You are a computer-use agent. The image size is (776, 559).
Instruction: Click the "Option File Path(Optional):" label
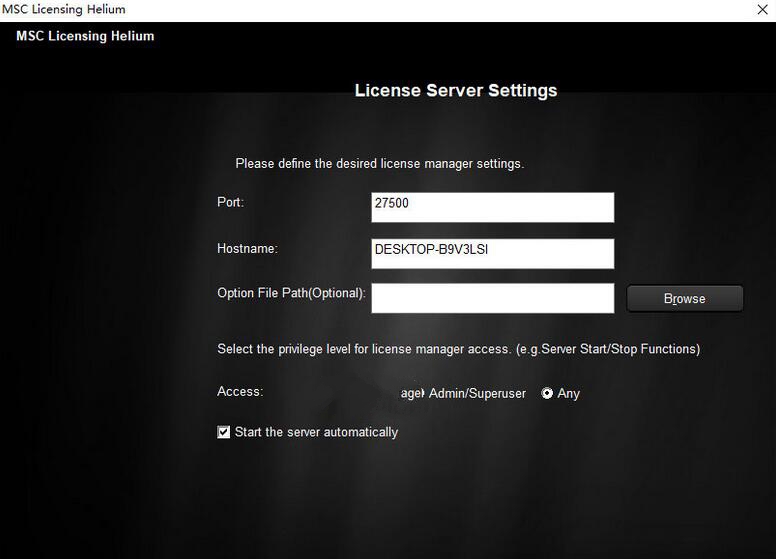[291, 293]
